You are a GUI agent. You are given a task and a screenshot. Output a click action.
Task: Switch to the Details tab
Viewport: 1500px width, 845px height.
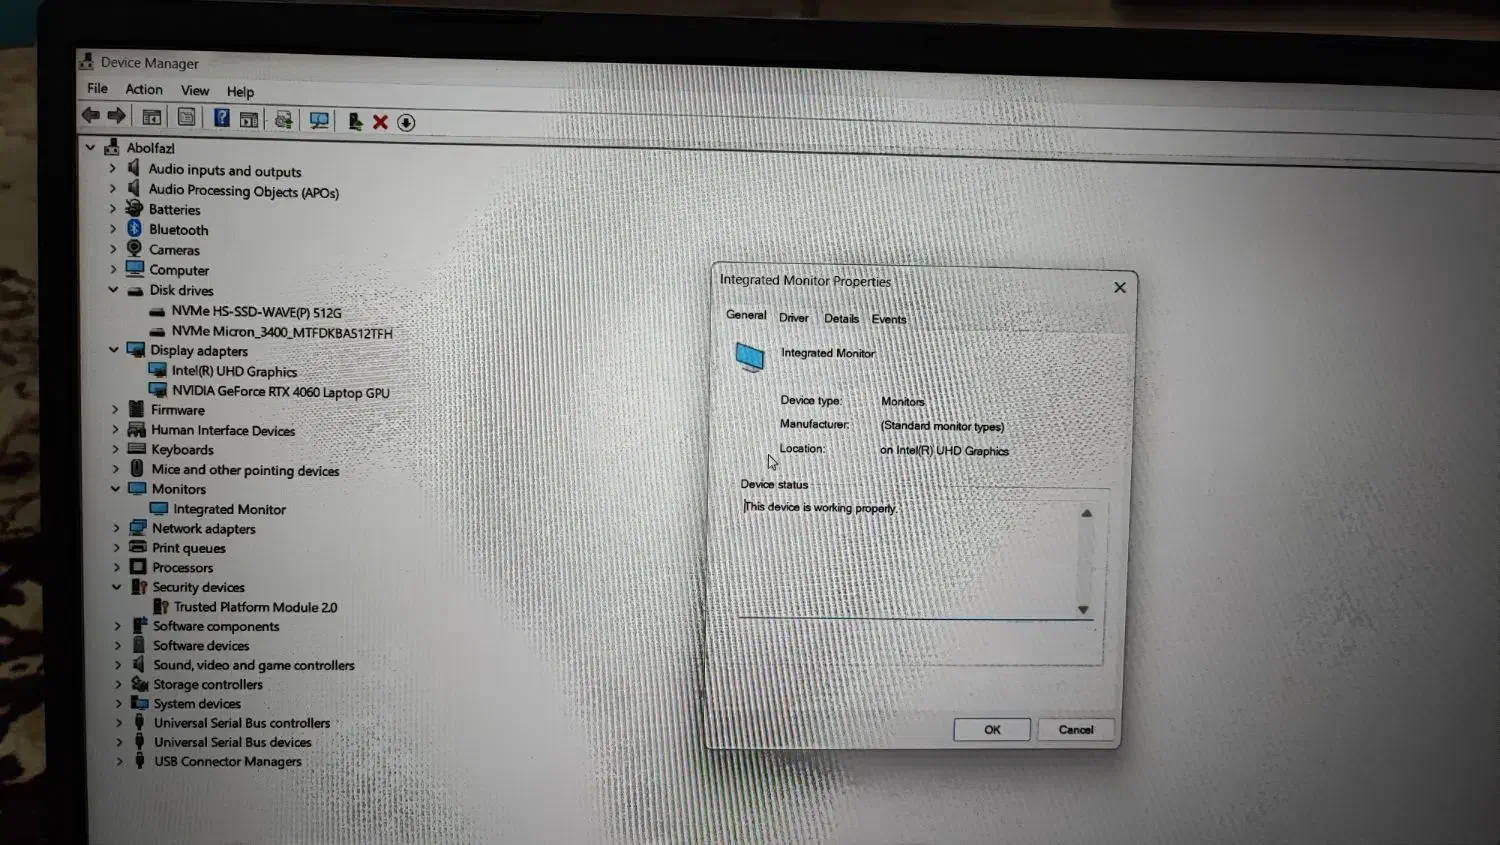click(841, 319)
